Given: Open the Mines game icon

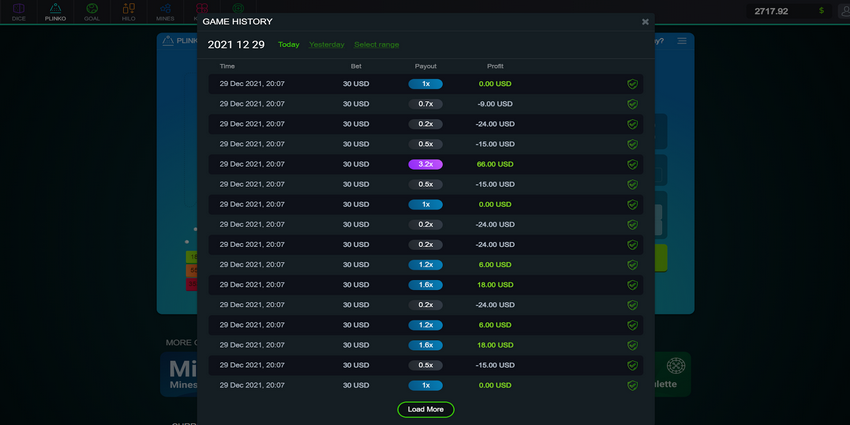Looking at the screenshot, I should [x=165, y=12].
